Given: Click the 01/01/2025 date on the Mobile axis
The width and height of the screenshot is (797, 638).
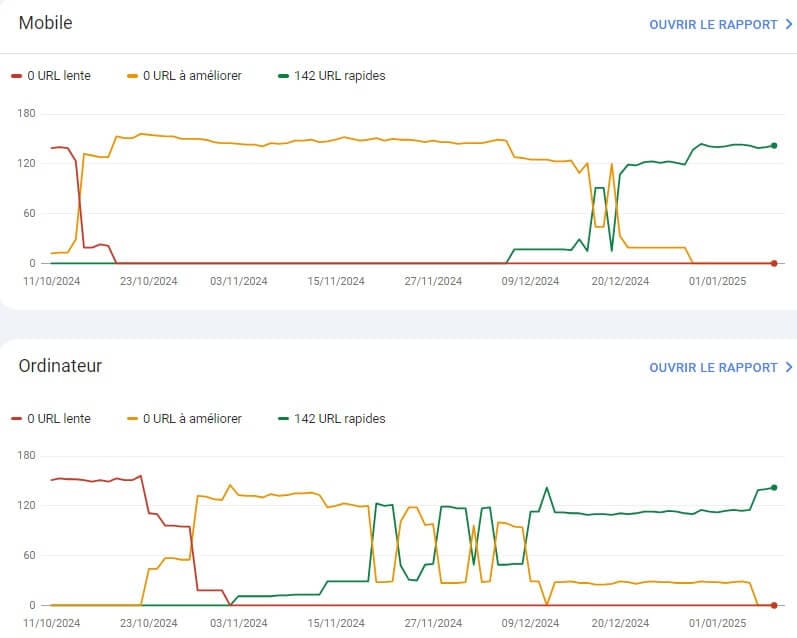Looking at the screenshot, I should click(717, 281).
